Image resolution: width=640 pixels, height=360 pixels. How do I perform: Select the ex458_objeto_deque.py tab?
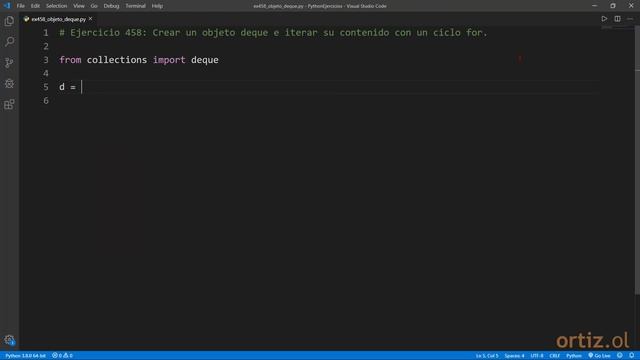pyautogui.click(x=58, y=19)
